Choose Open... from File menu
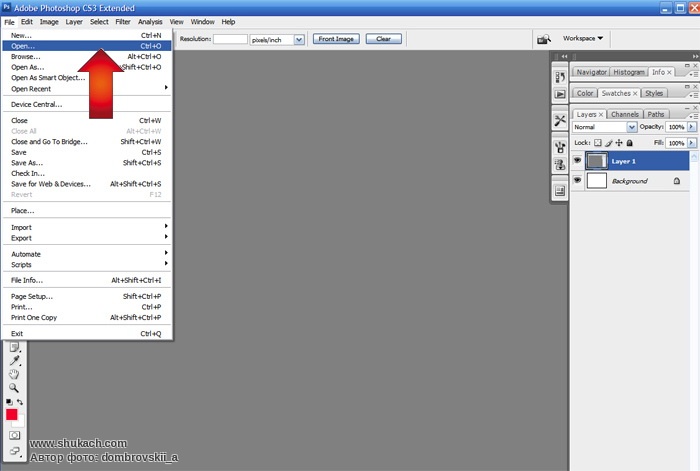The image size is (700, 471). coord(86,46)
